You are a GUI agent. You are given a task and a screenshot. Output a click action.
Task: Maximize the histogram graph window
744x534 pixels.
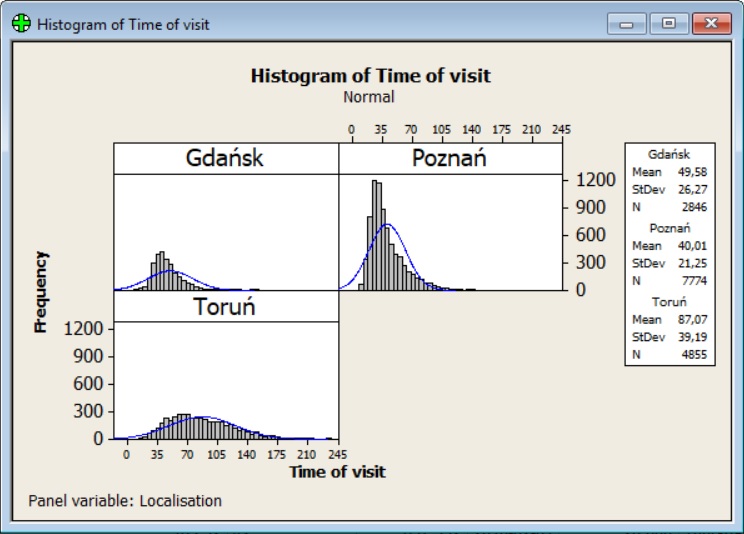(669, 24)
